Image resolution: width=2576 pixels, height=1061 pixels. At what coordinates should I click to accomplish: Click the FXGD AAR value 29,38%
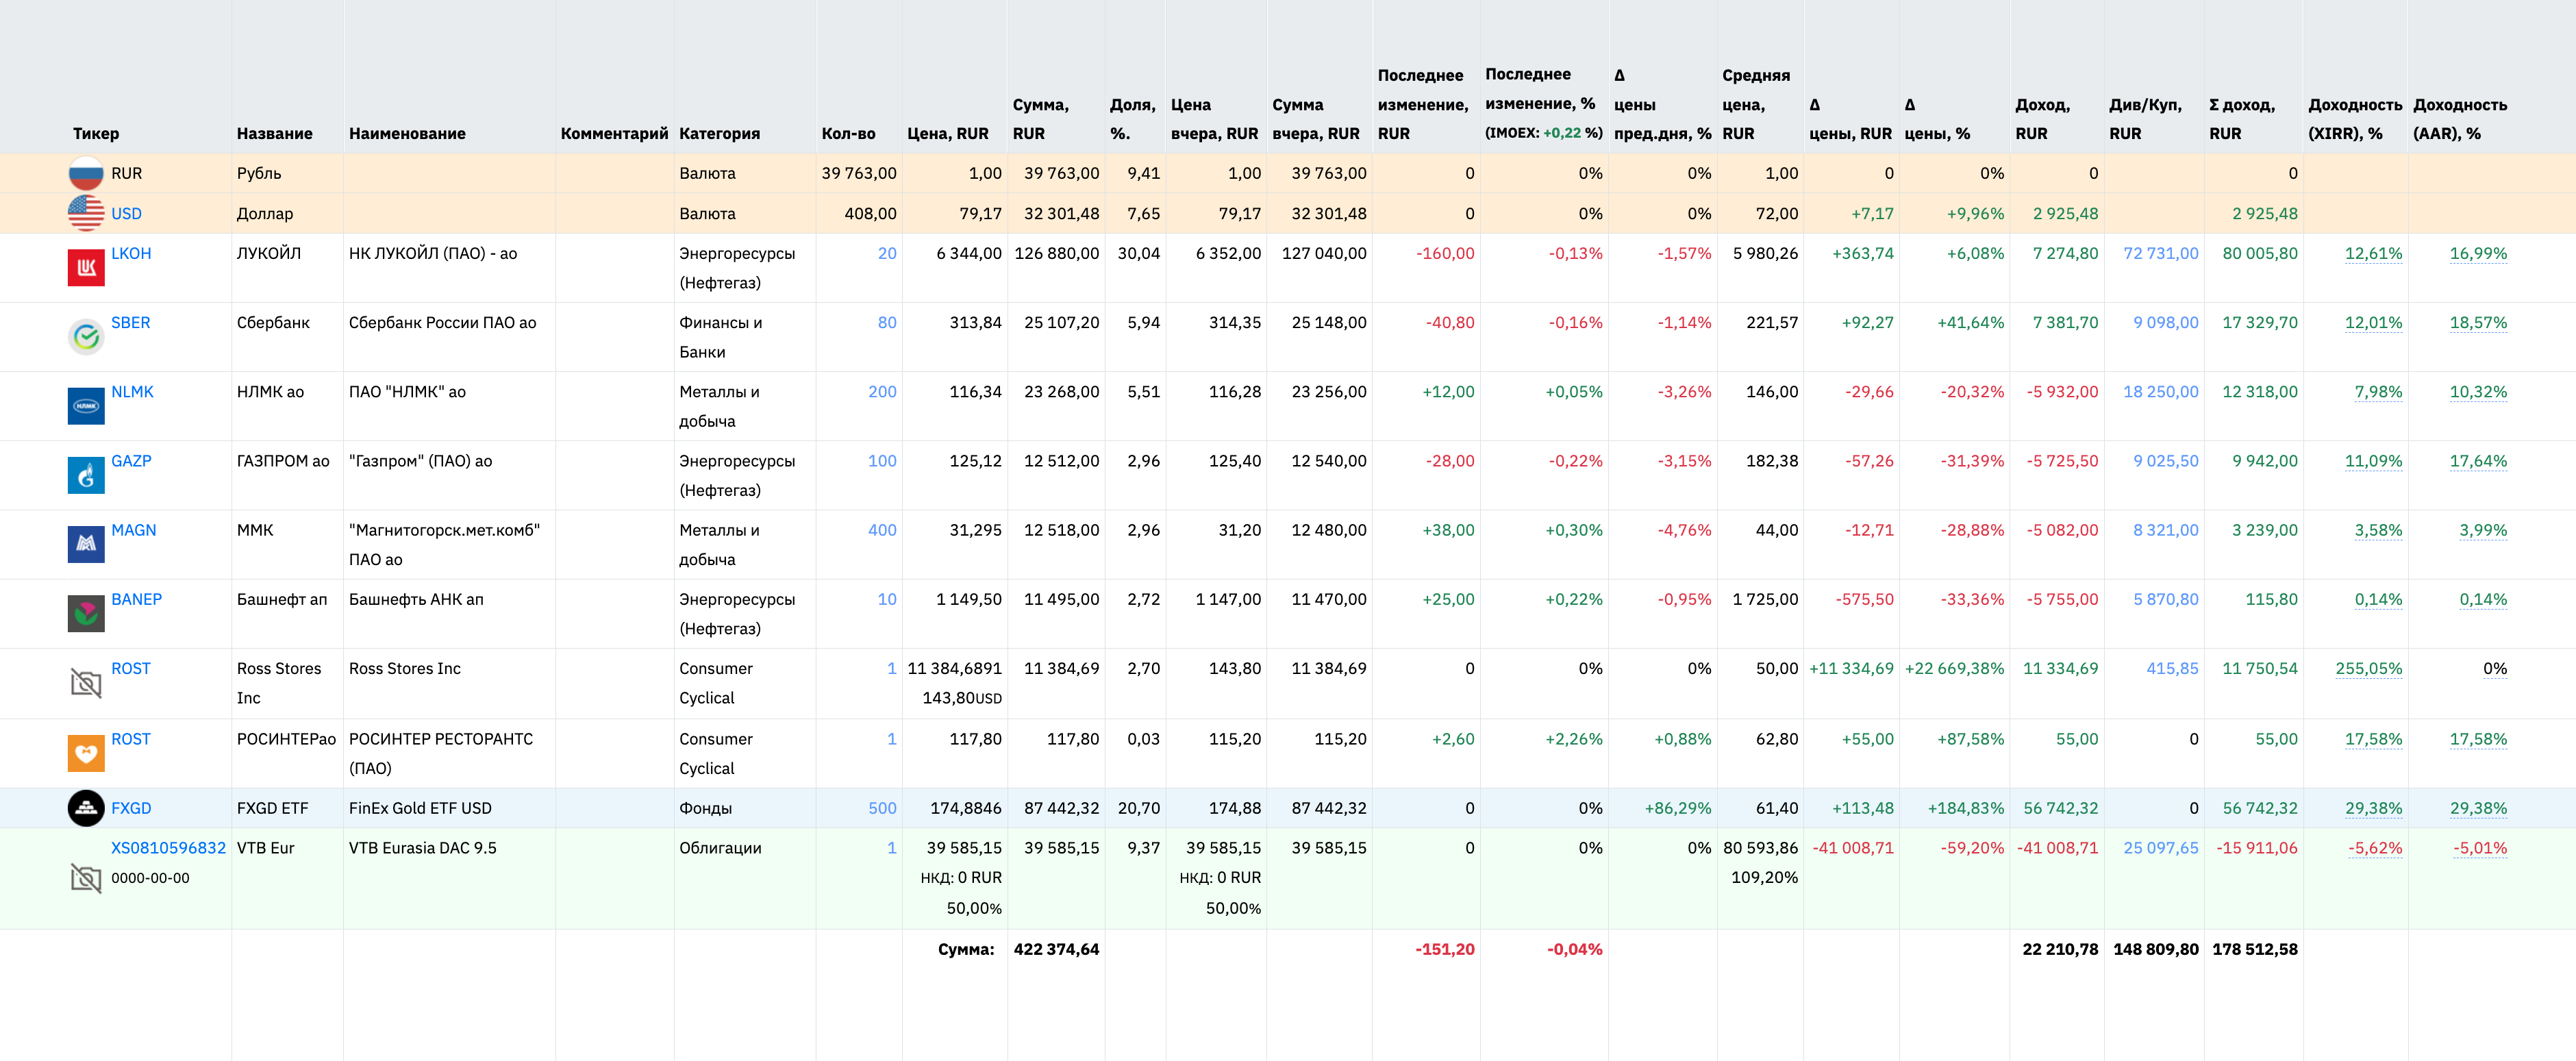[2478, 808]
